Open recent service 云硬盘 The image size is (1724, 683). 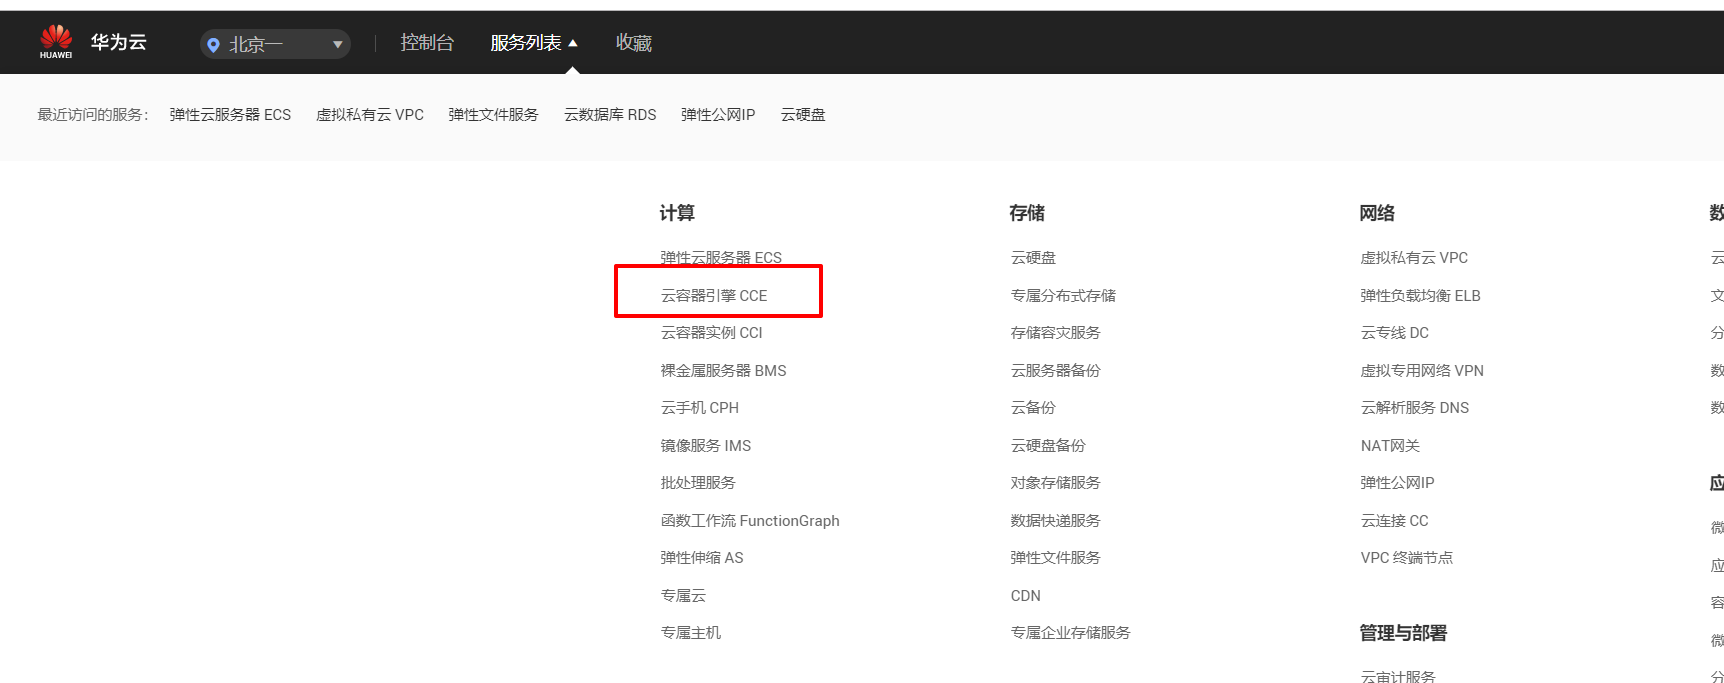coord(803,115)
